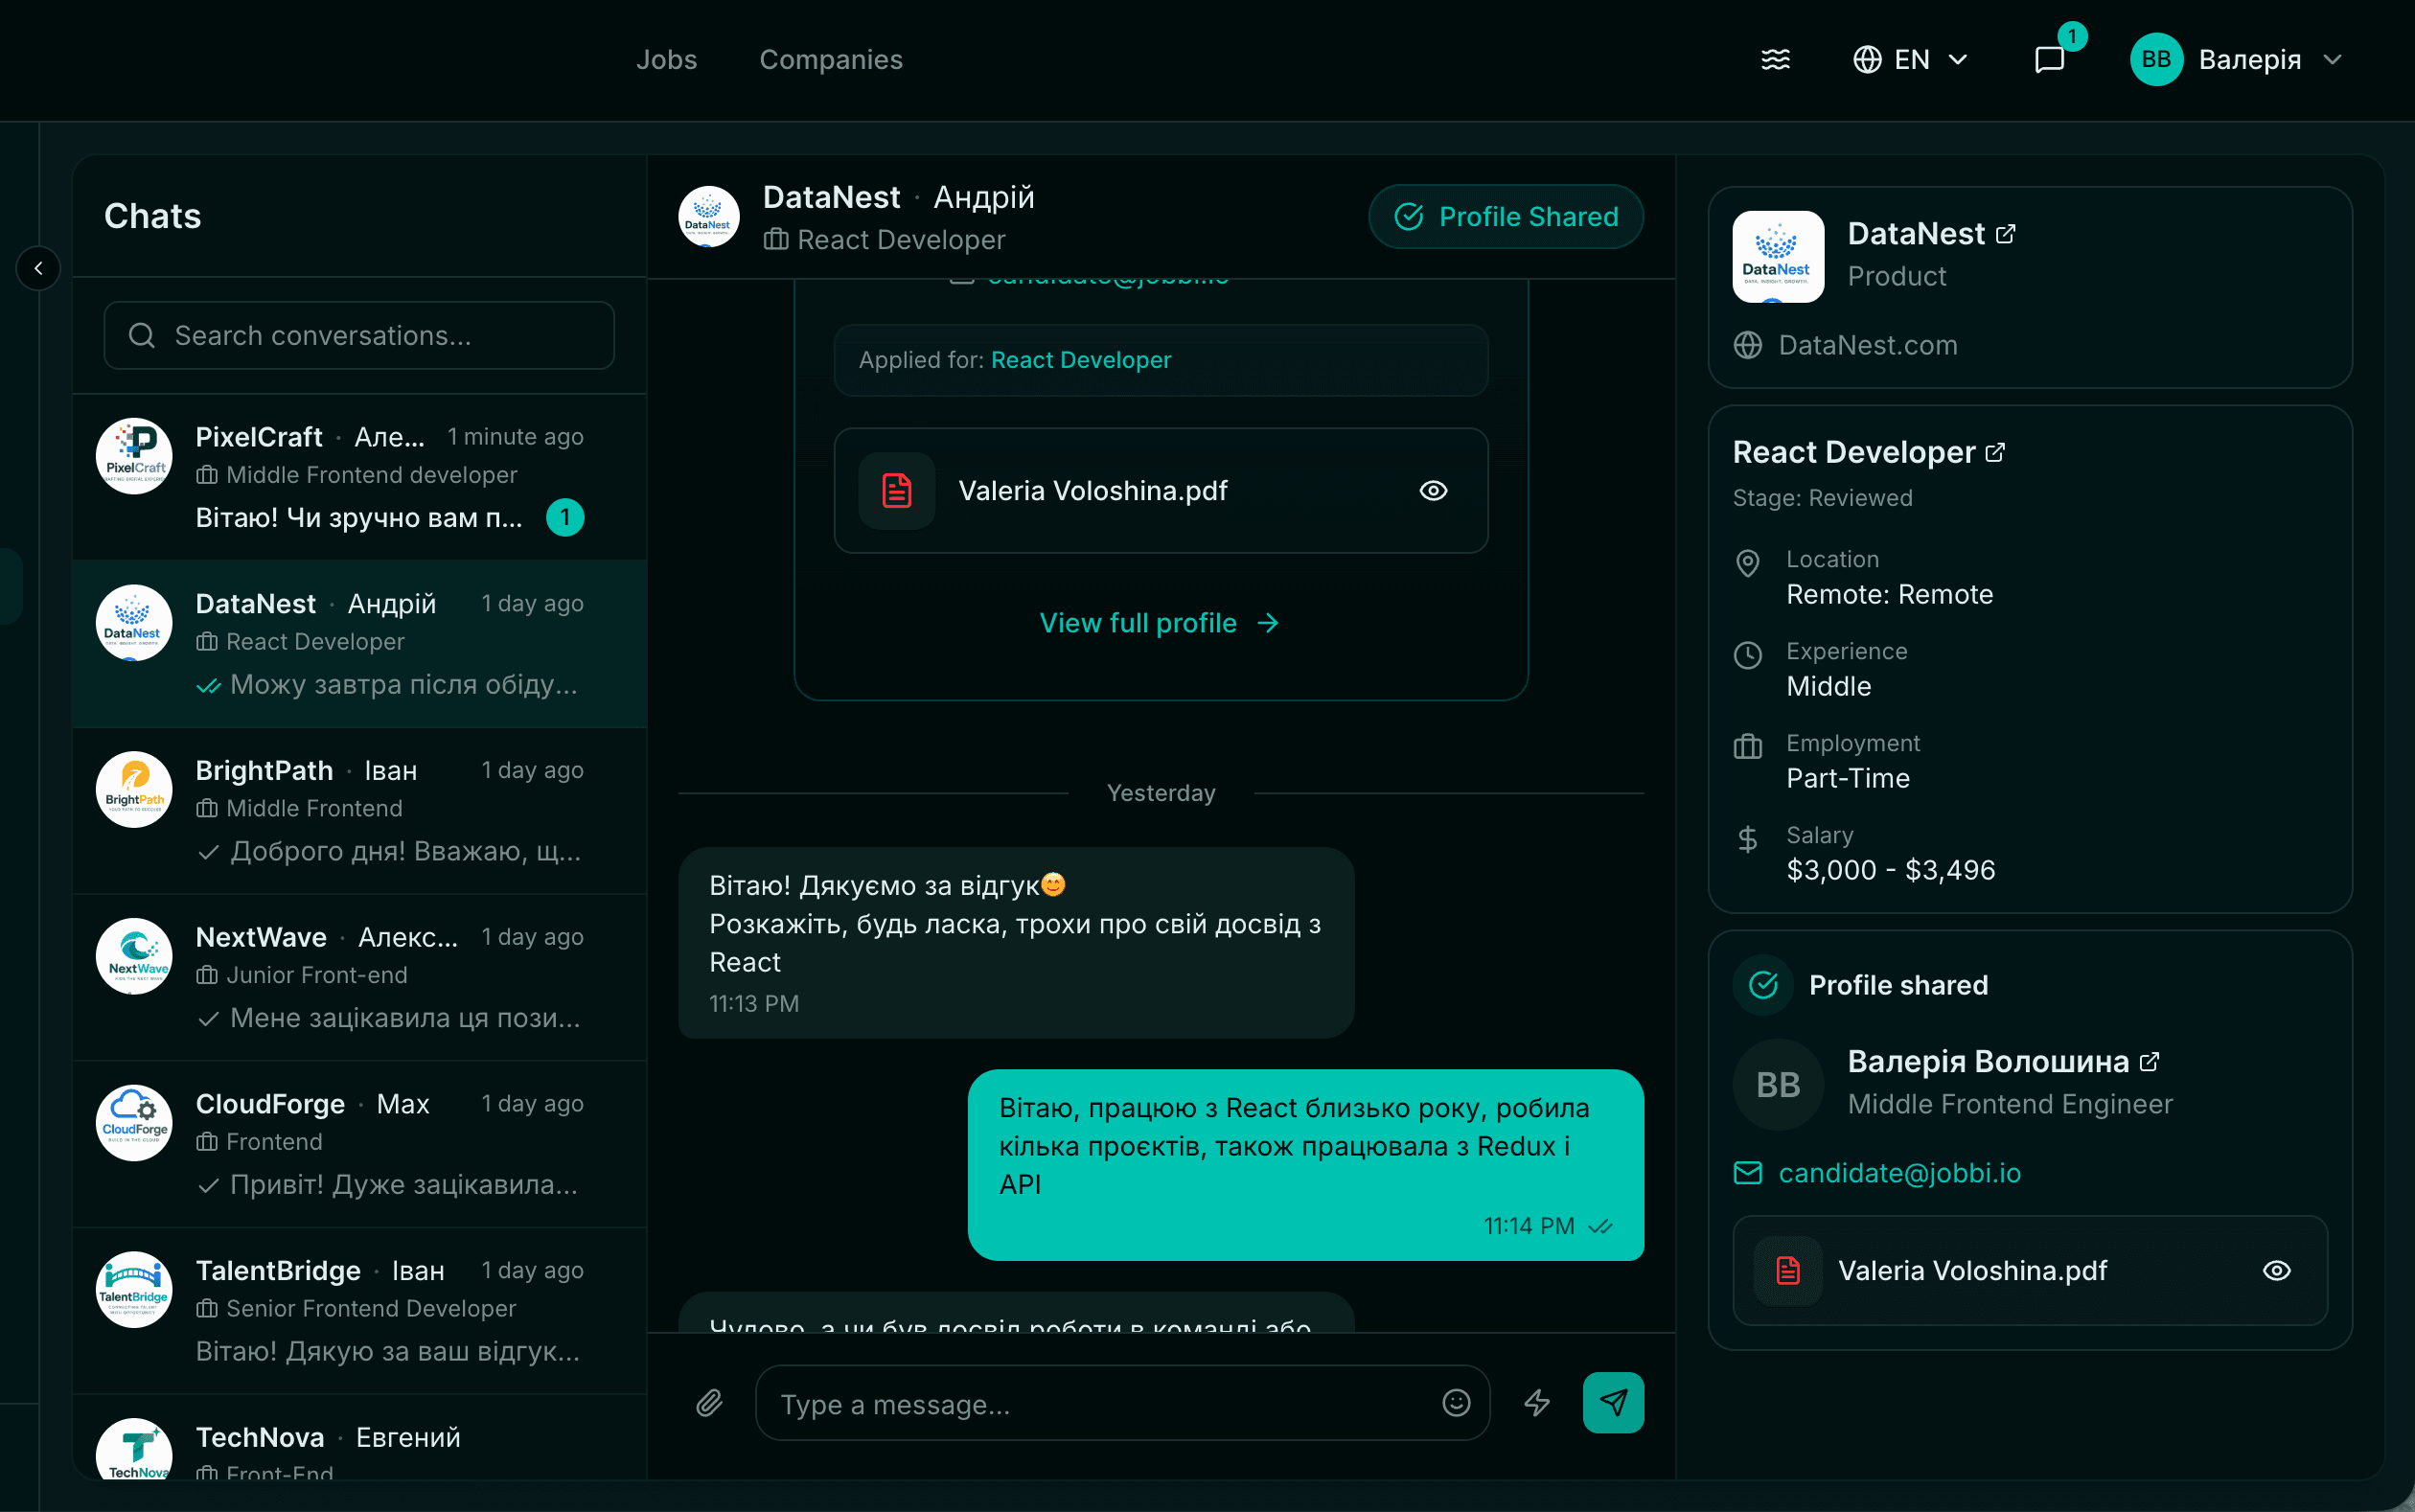Click the DataNest logo in company card
This screenshot has width=2415, height=1512.
pyautogui.click(x=1777, y=257)
